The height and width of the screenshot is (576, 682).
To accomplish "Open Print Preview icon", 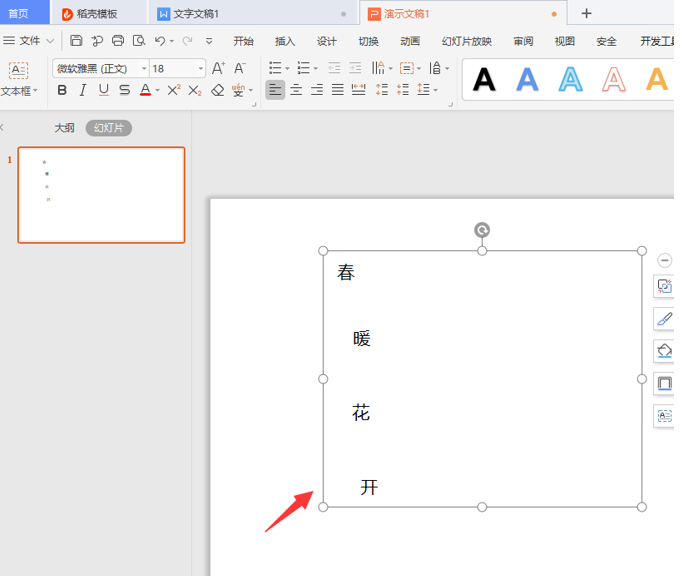I will coord(139,40).
